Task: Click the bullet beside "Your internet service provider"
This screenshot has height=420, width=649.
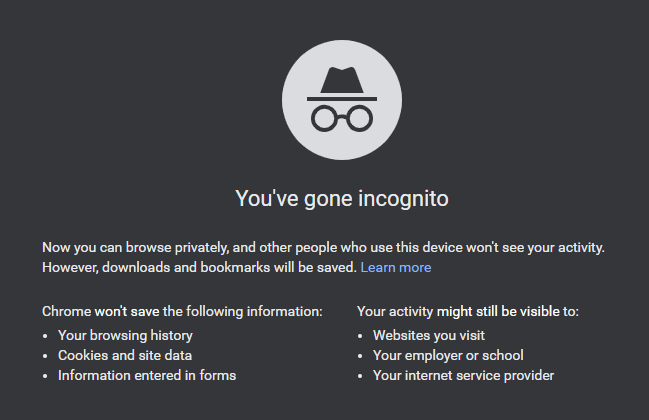Action: 361,376
